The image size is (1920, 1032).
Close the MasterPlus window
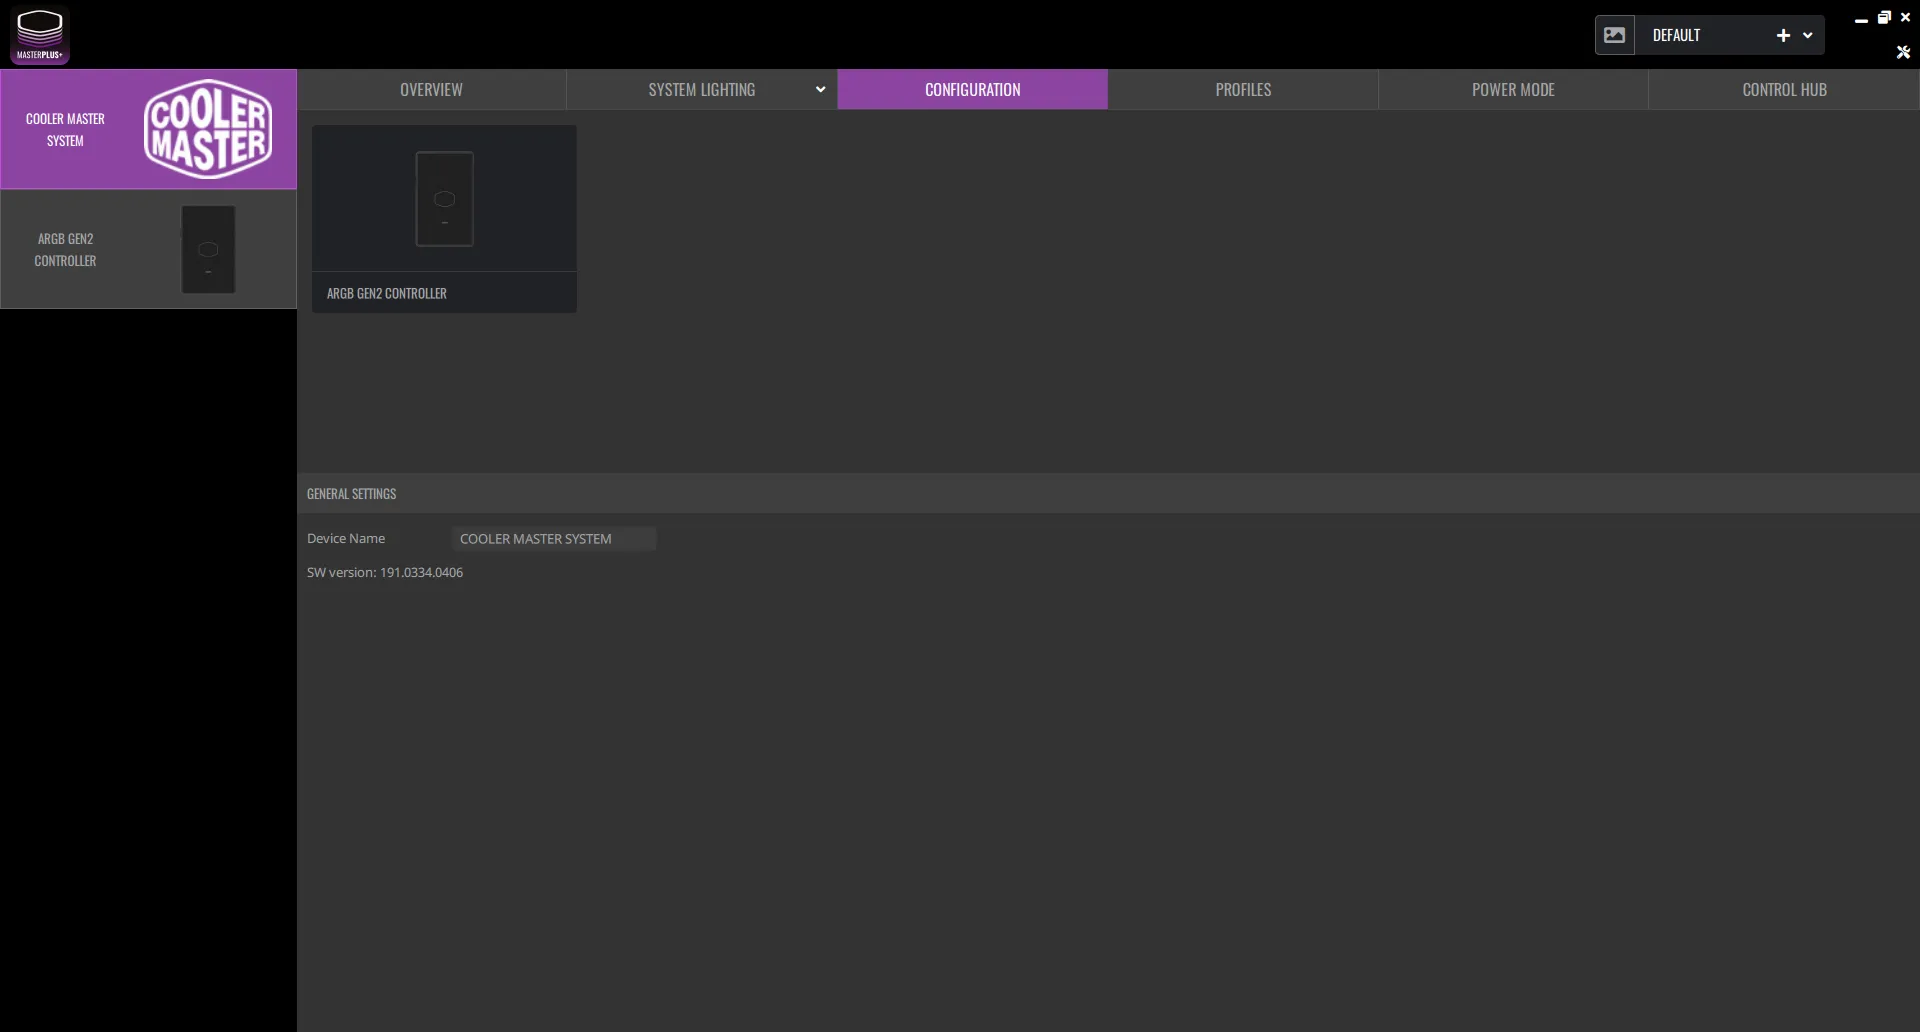coord(1905,18)
